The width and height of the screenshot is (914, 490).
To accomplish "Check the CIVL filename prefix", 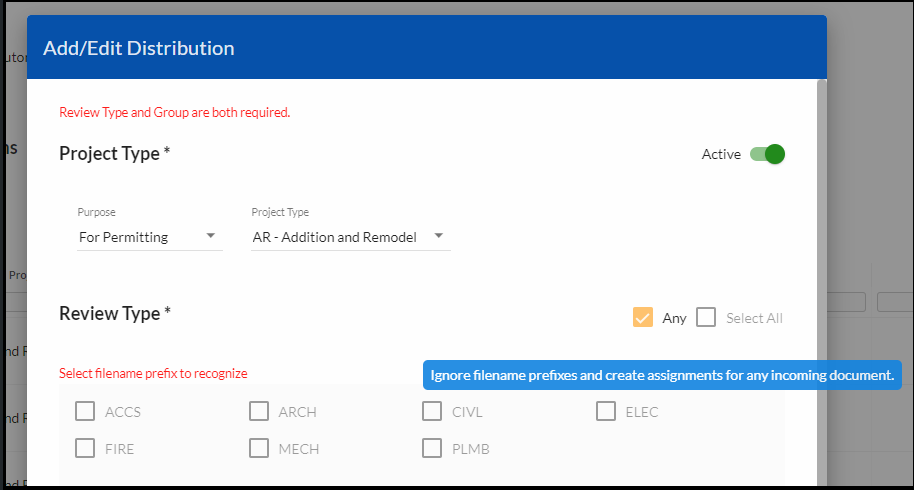I will coord(432,411).
